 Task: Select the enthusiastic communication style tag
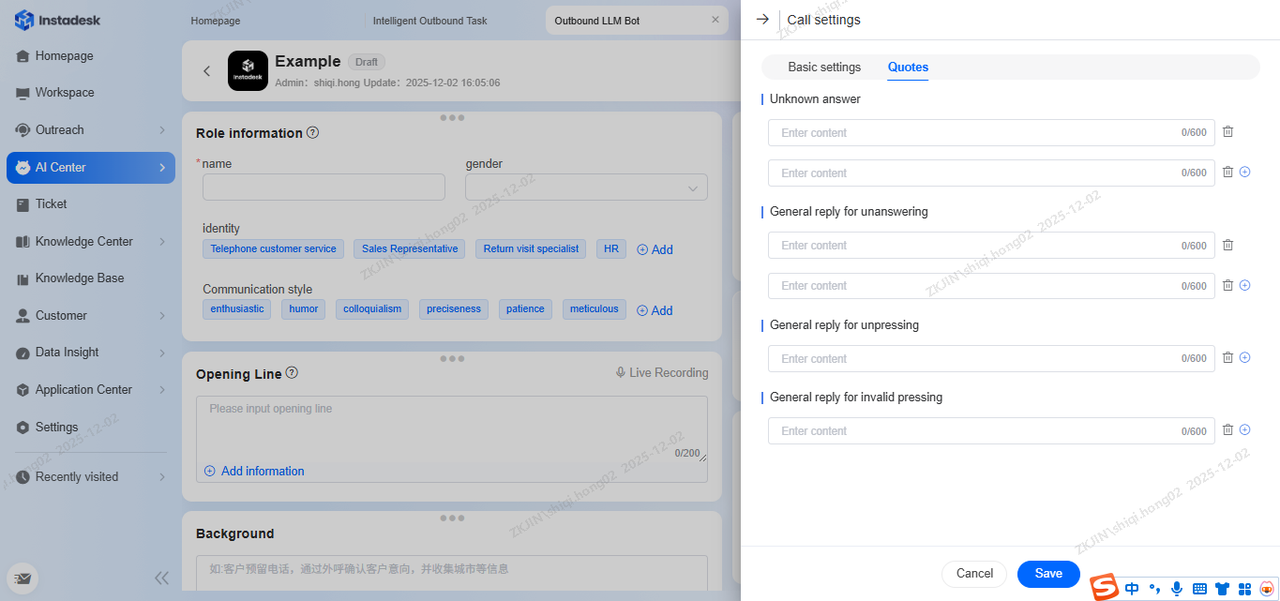(x=237, y=309)
